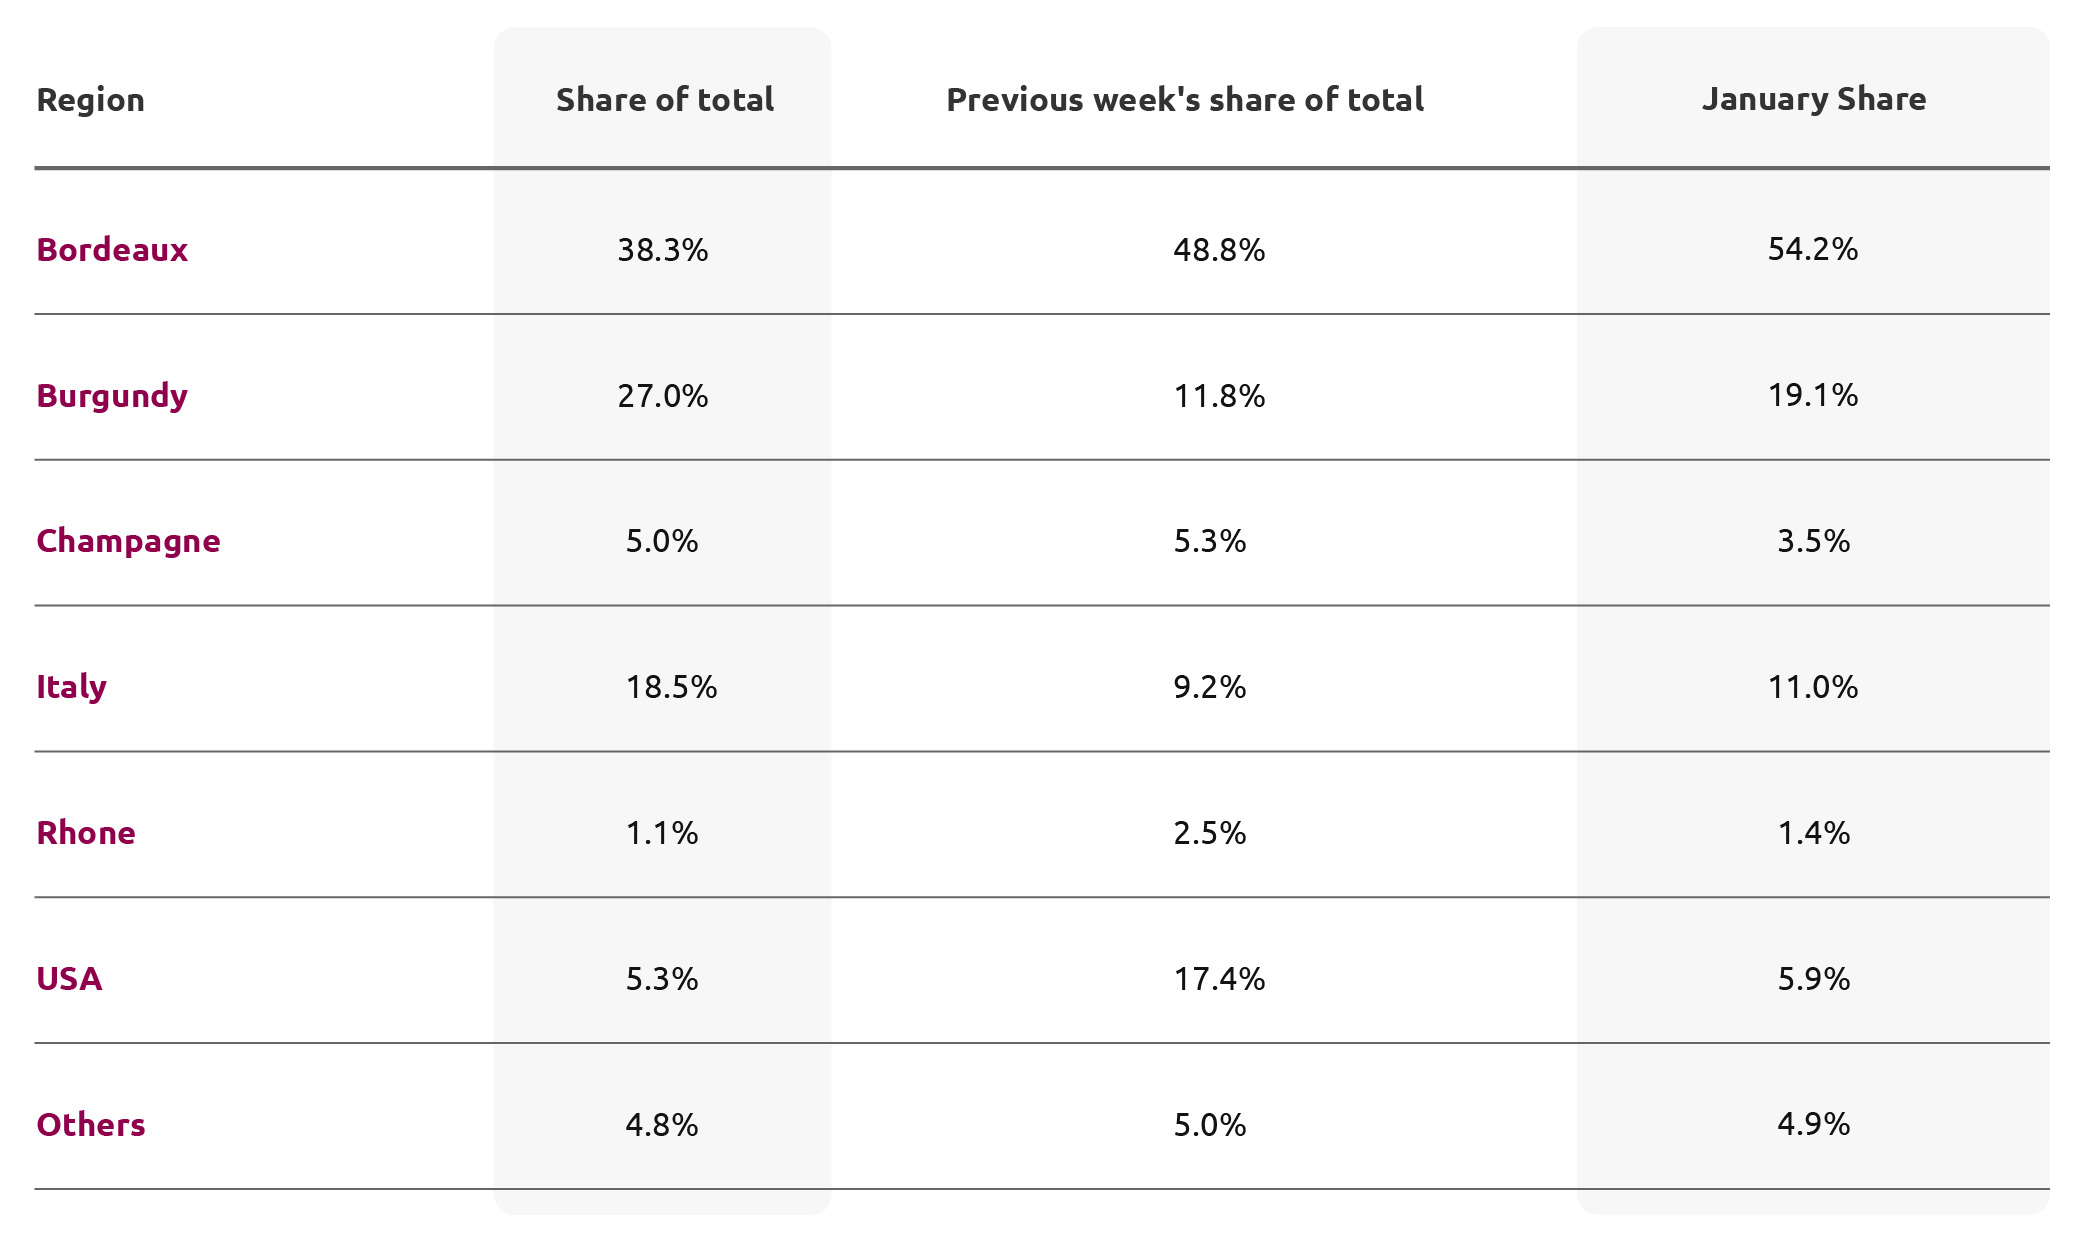Select the Share of total header
The width and height of the screenshot is (2084, 1242).
[665, 99]
